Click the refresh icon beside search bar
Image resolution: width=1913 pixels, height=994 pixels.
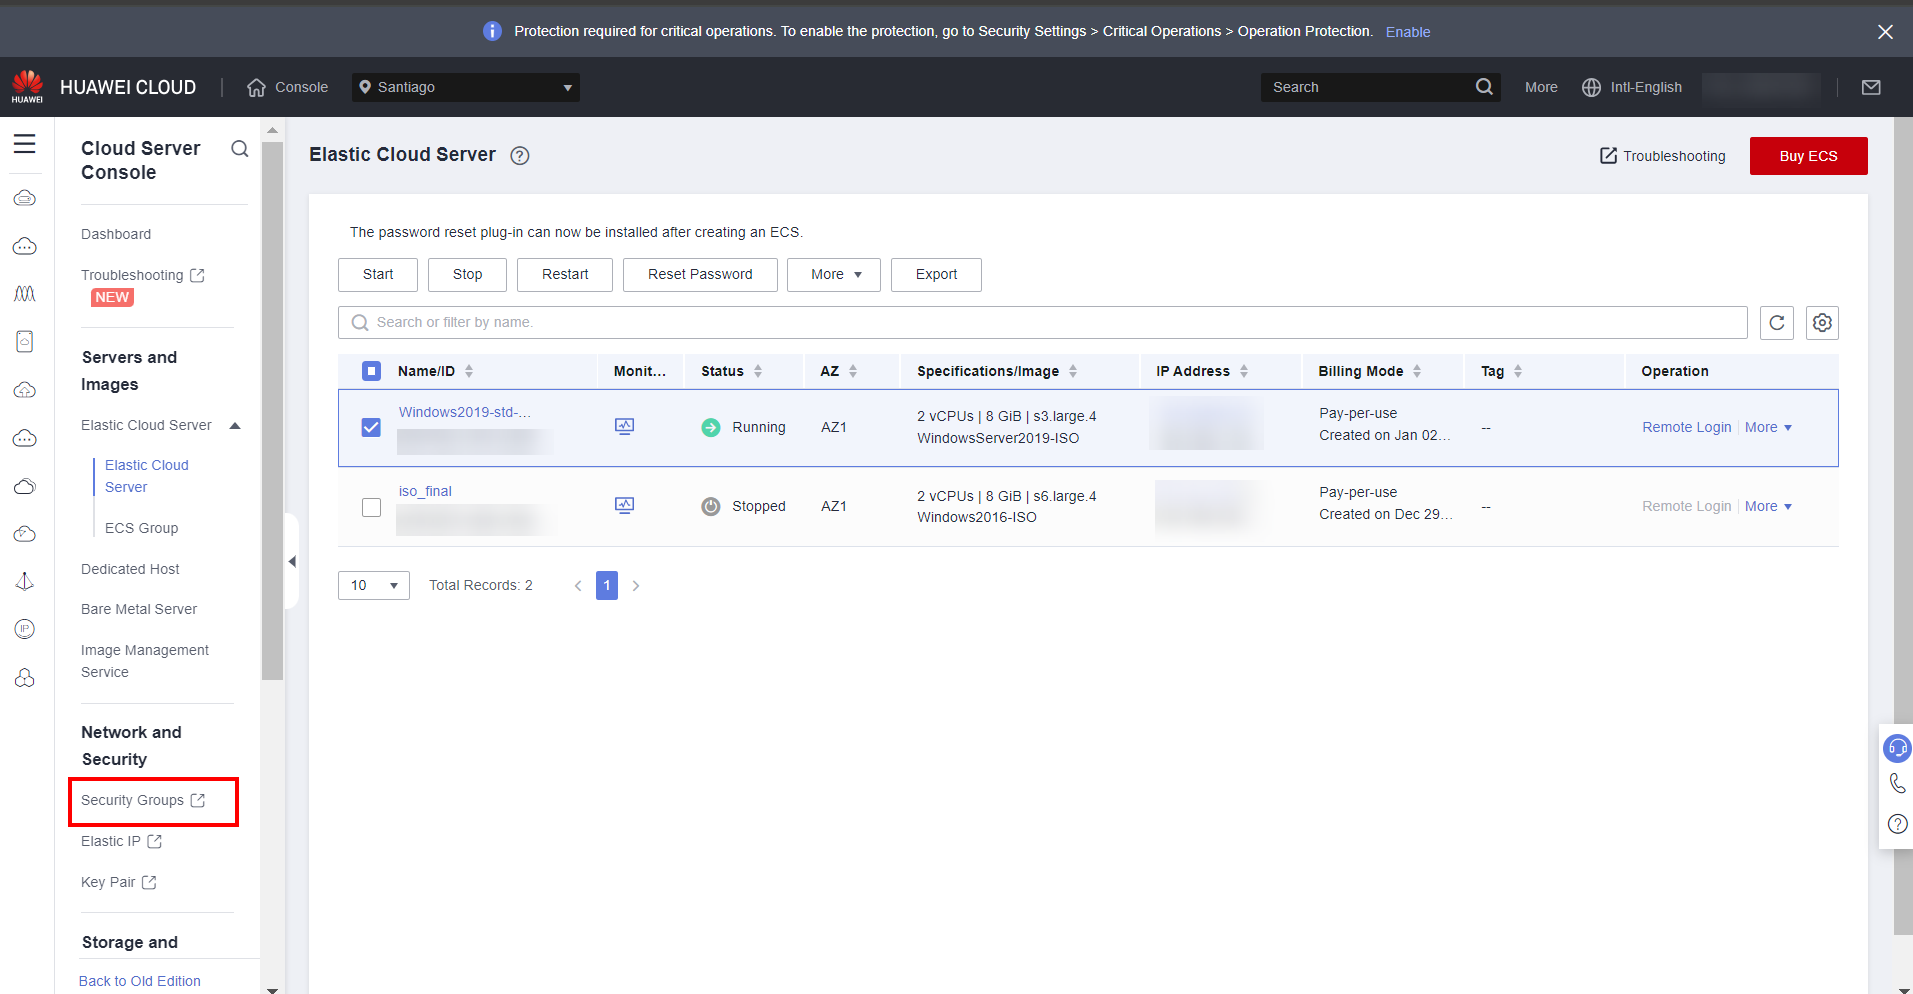1776,323
